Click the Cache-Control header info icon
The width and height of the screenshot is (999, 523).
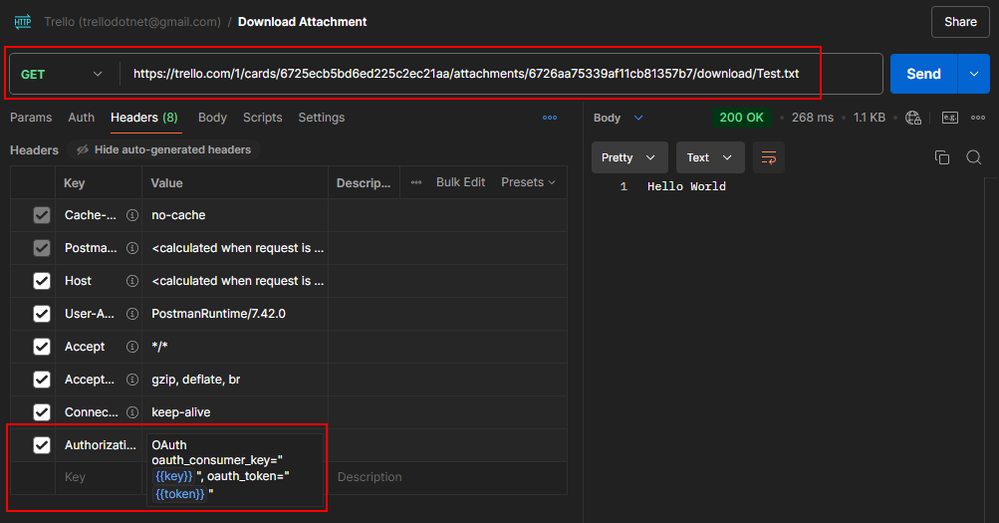[132, 215]
